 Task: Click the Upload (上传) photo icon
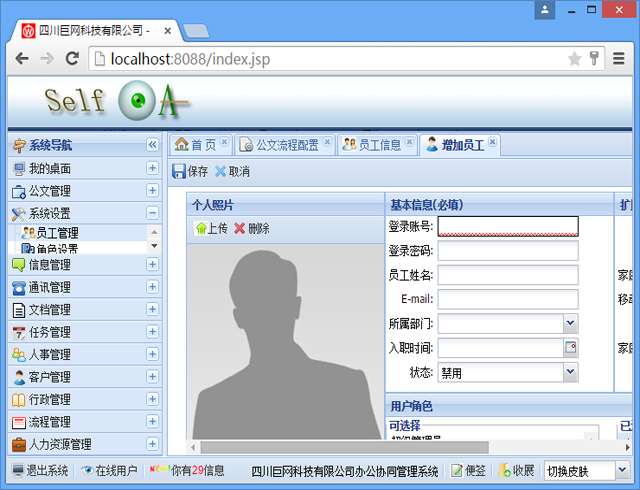point(200,228)
